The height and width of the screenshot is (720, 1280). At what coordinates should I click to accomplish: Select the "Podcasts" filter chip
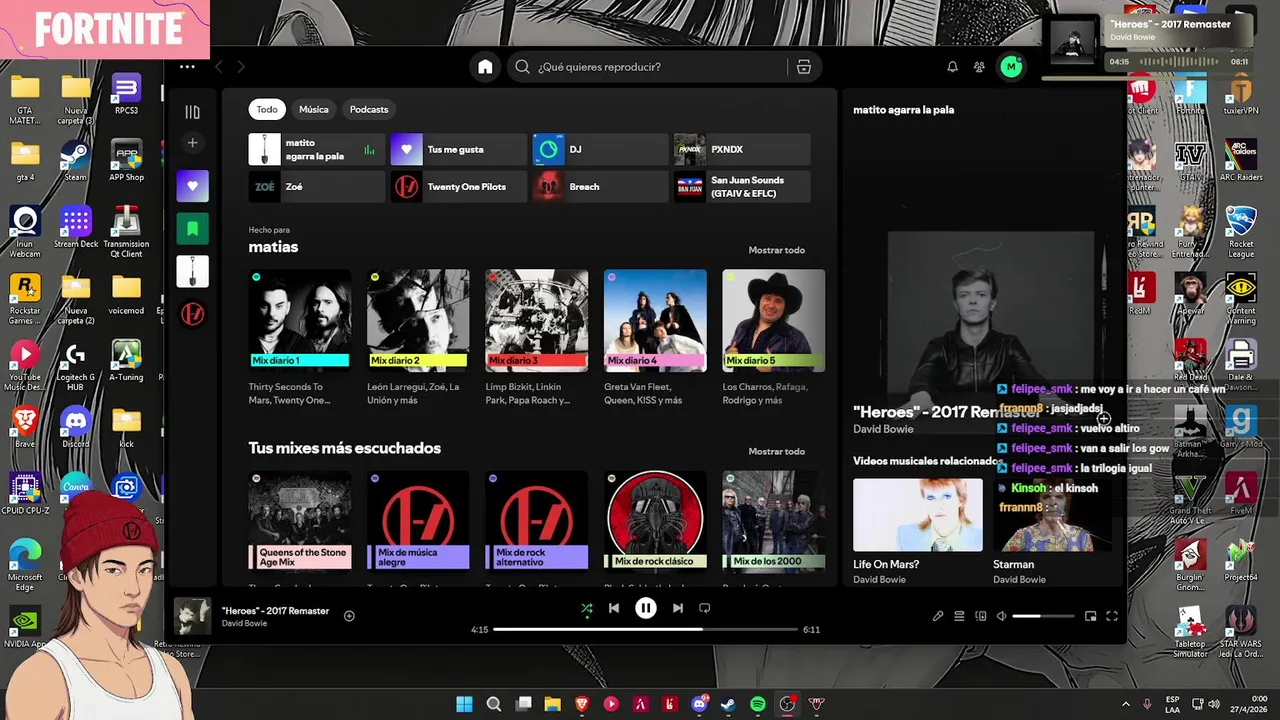pyautogui.click(x=369, y=109)
